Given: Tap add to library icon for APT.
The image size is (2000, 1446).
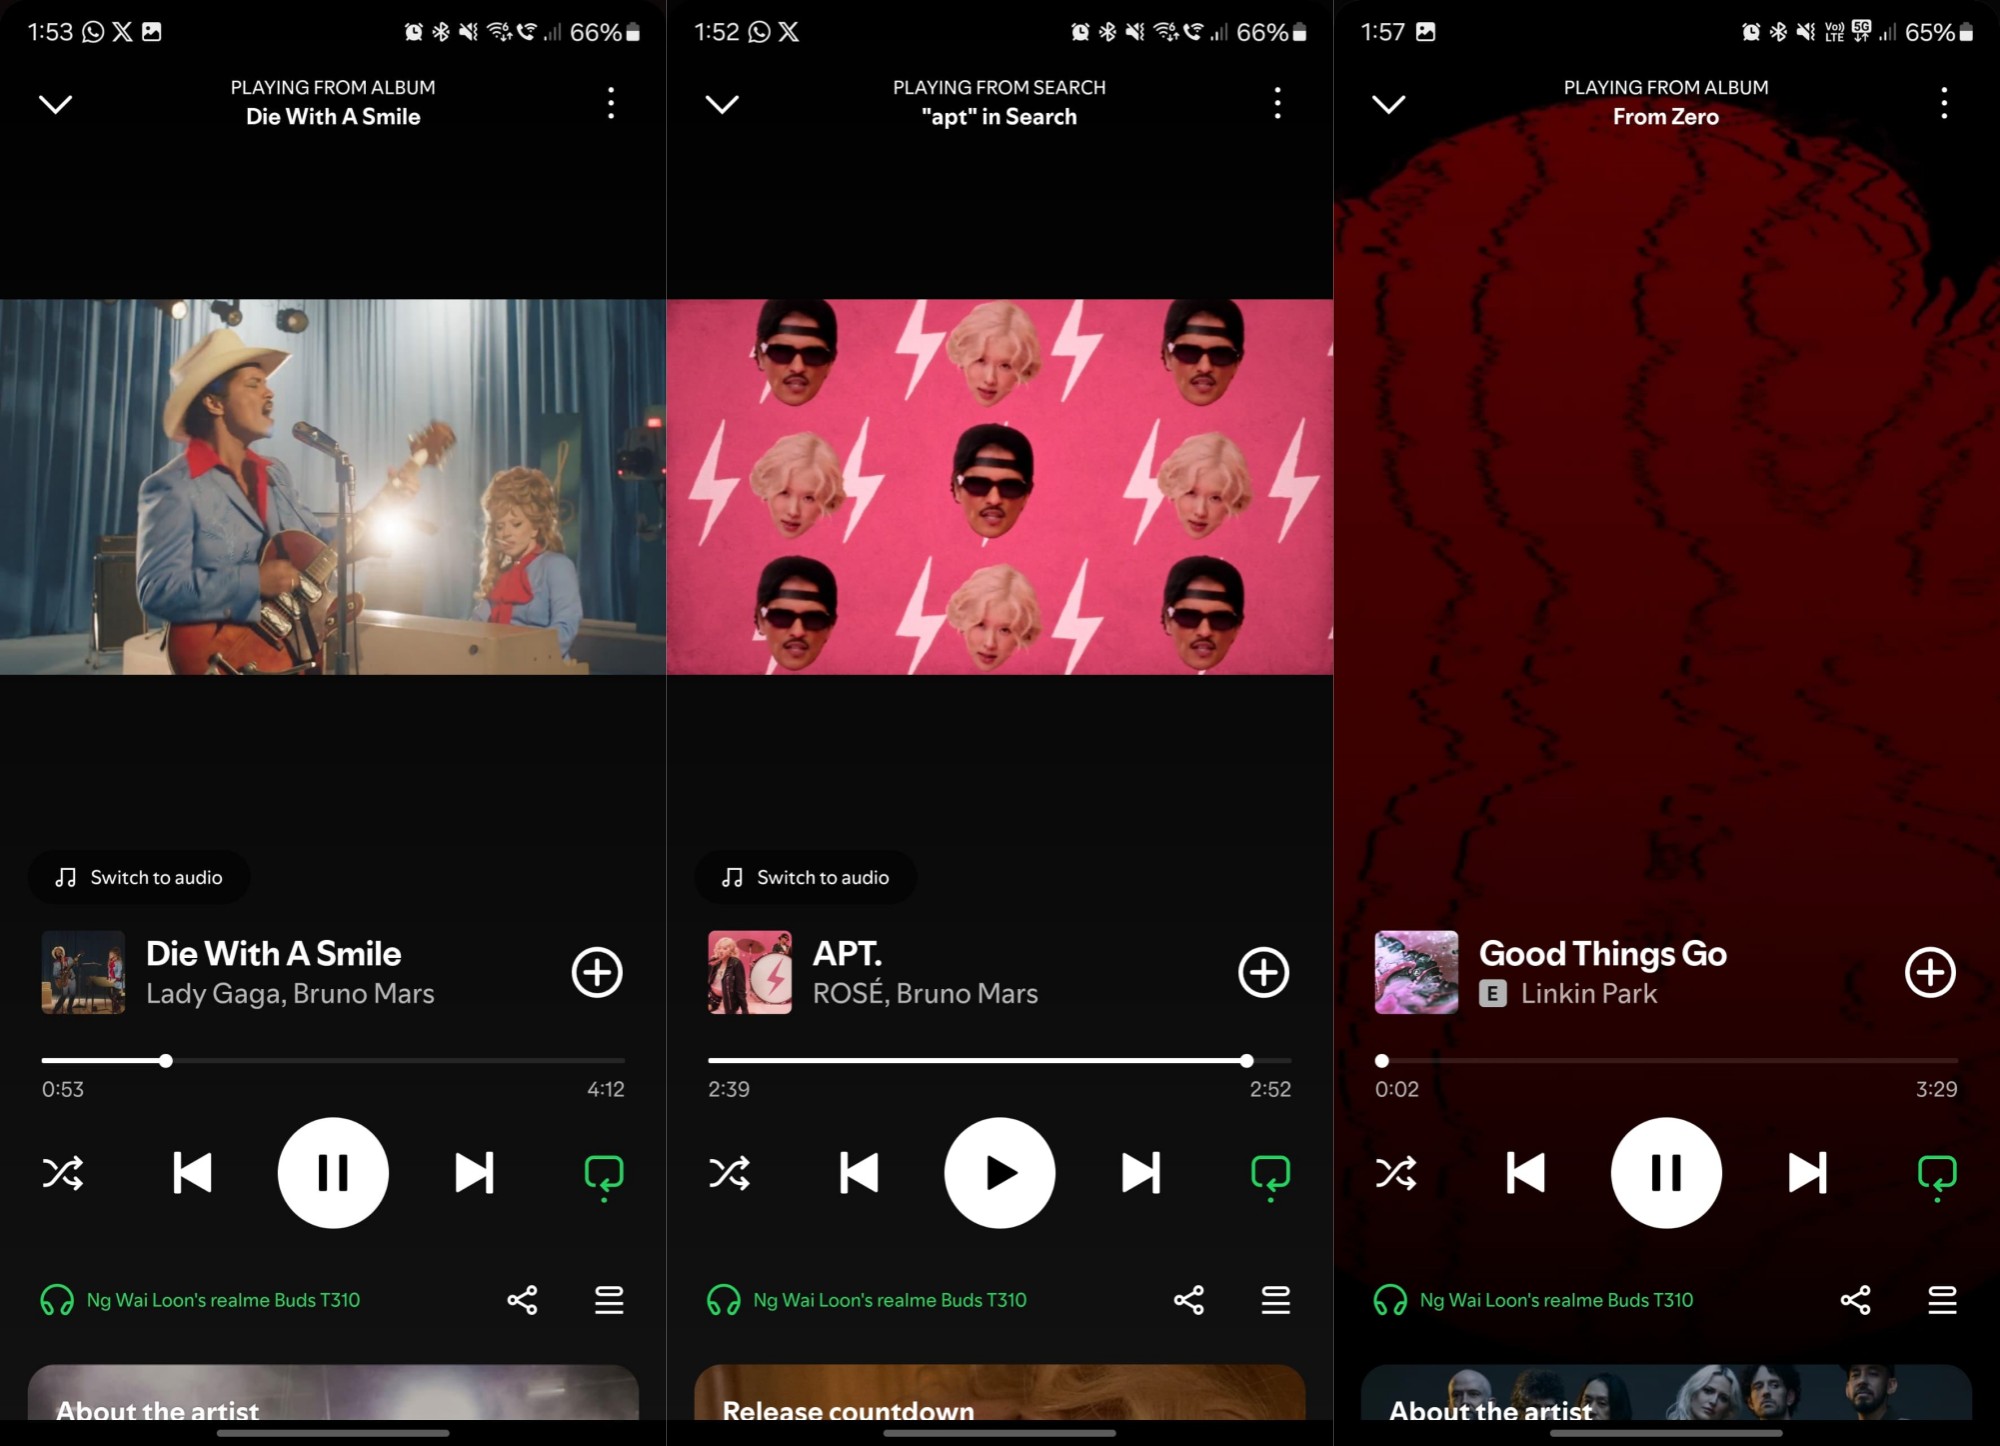Looking at the screenshot, I should [1262, 972].
